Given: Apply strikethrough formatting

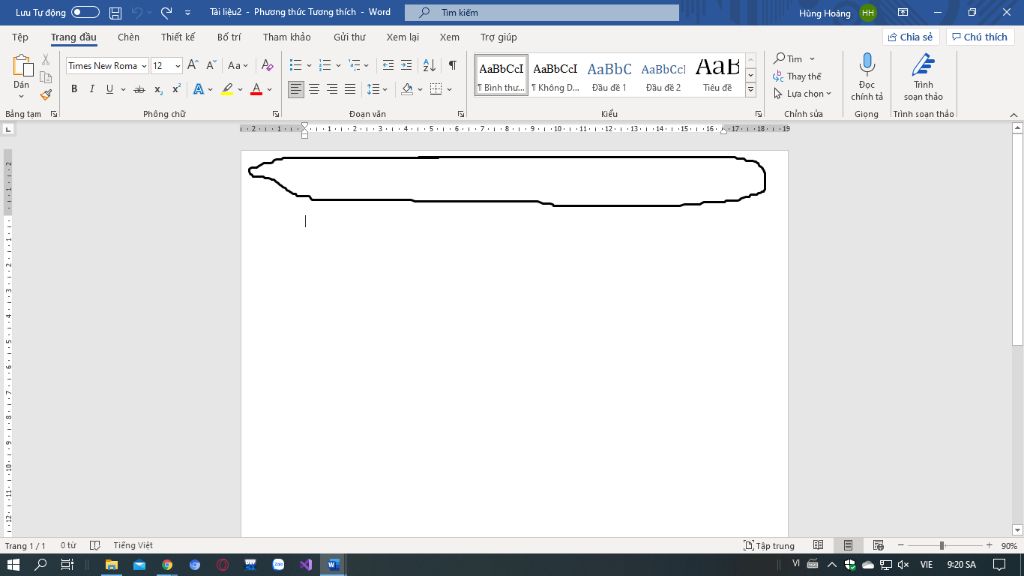Looking at the screenshot, I should [139, 89].
